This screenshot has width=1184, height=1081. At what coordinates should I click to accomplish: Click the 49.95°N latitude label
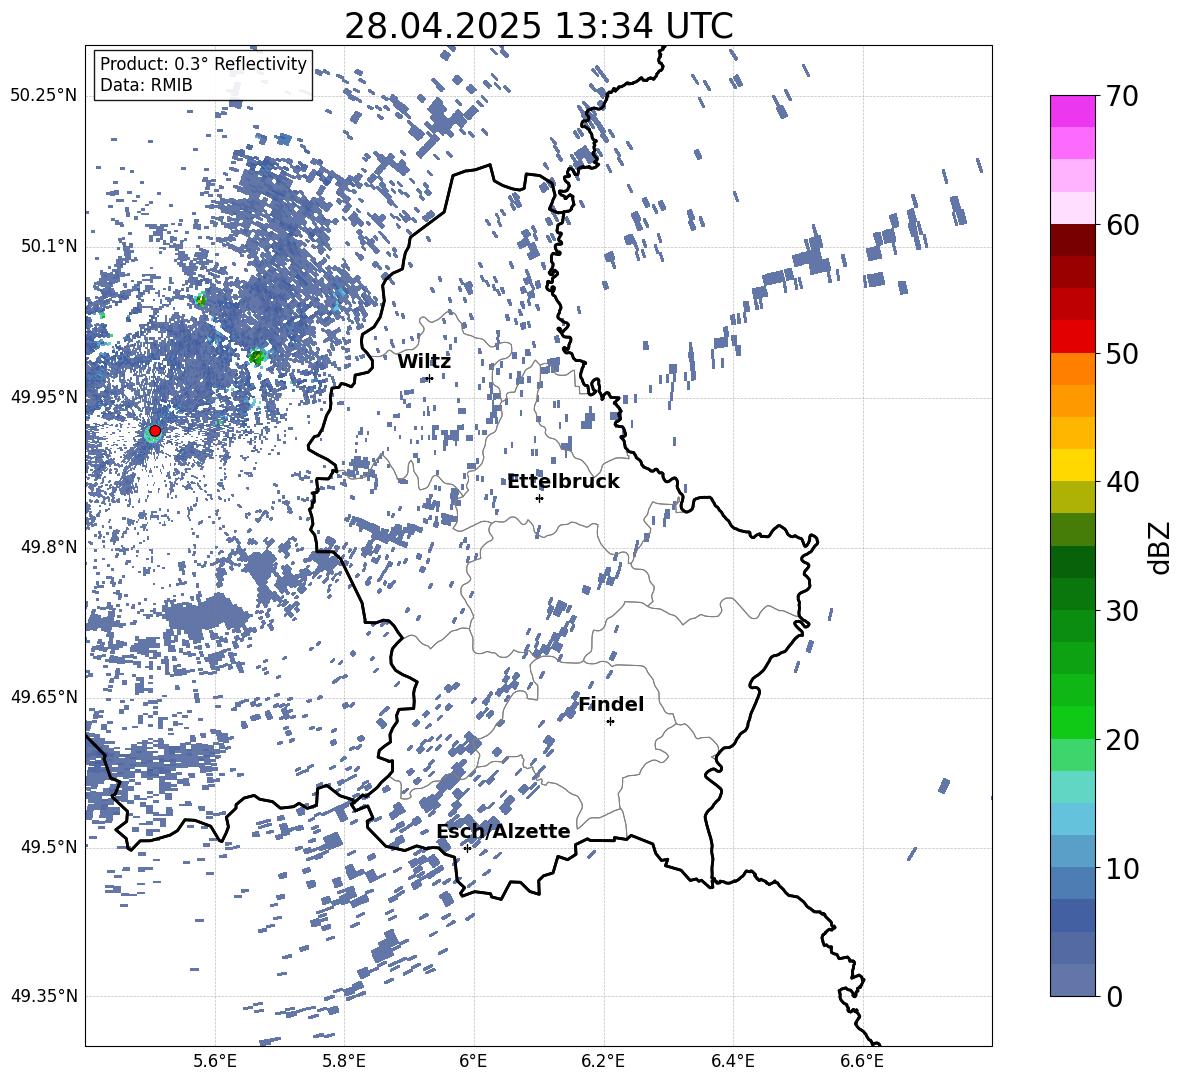[x=44, y=396]
